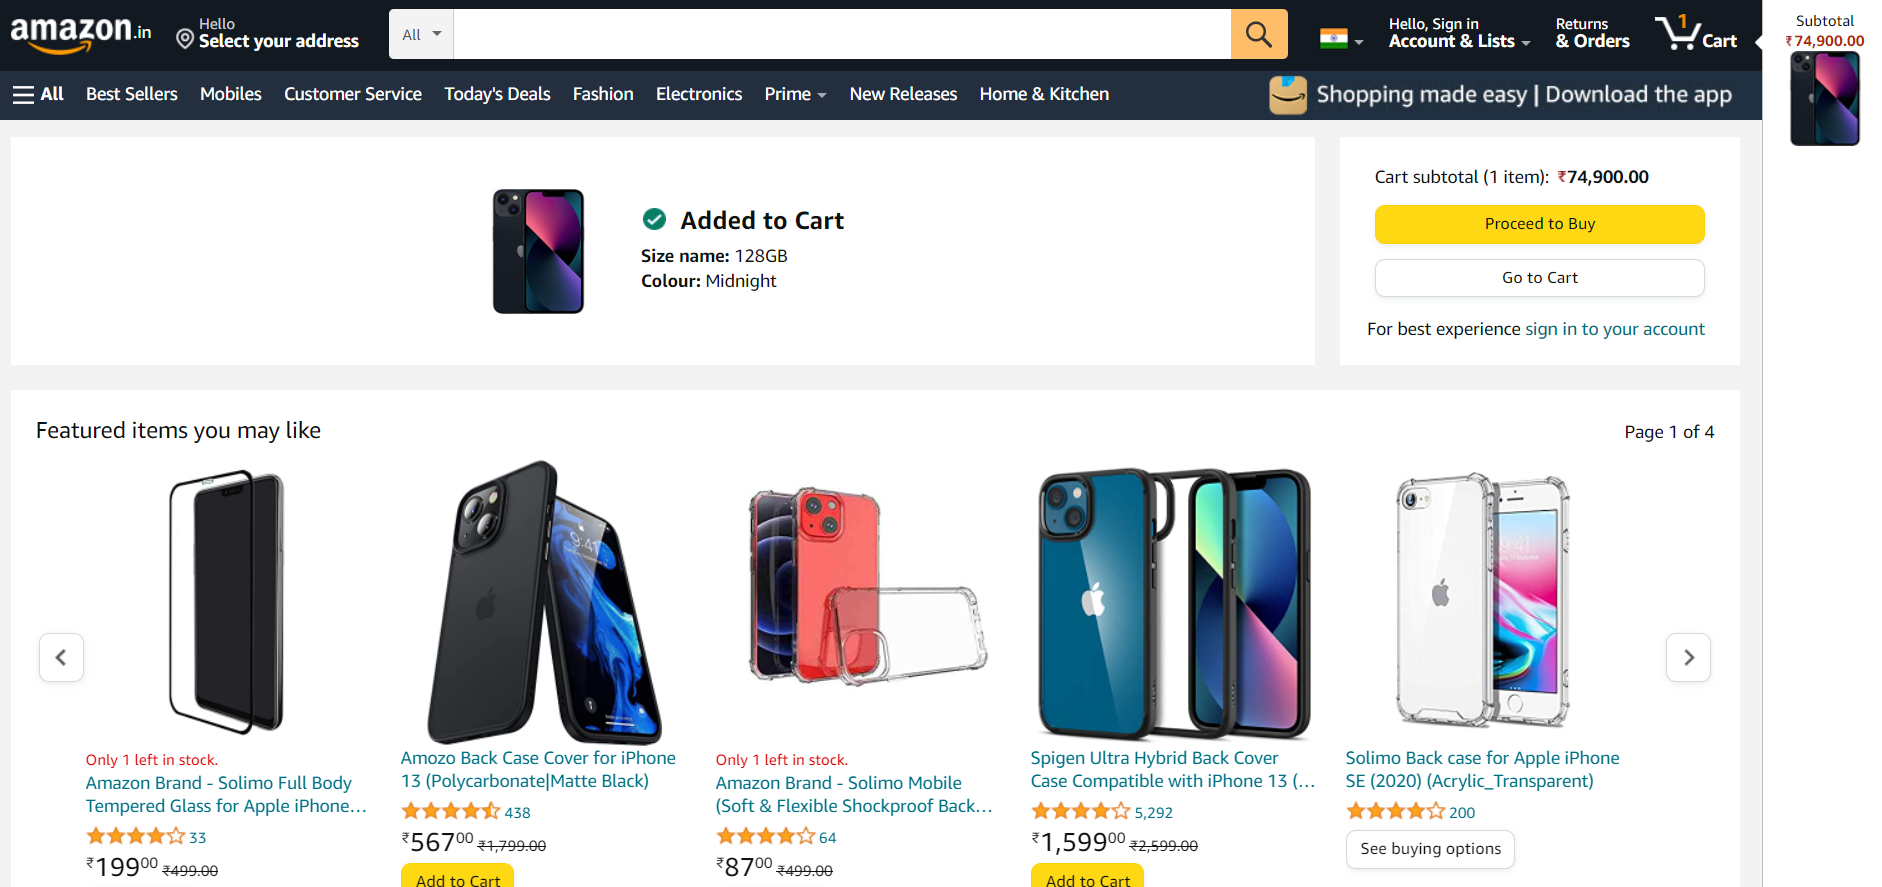Click the iPhone thumbnail in the cart sidebar
Viewport: 1882px width, 887px height.
(1824, 99)
